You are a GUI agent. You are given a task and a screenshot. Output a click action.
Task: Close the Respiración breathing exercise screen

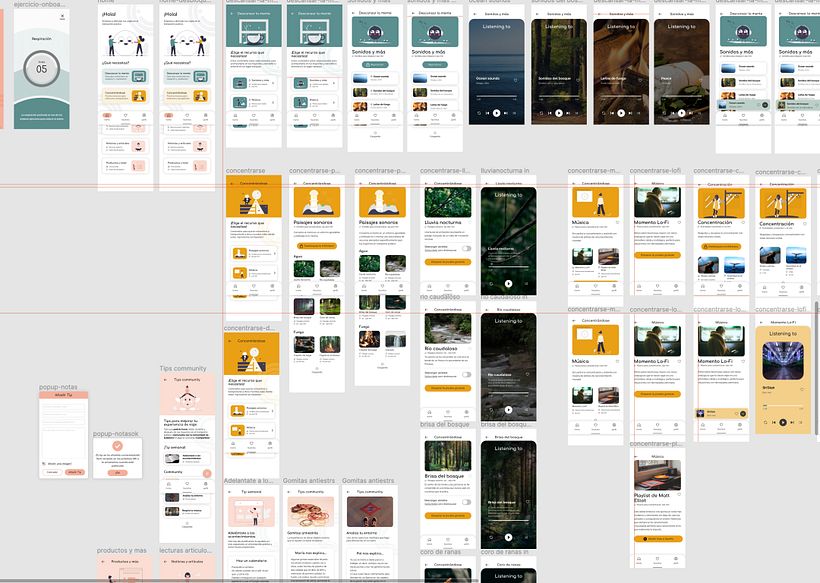(61, 18)
